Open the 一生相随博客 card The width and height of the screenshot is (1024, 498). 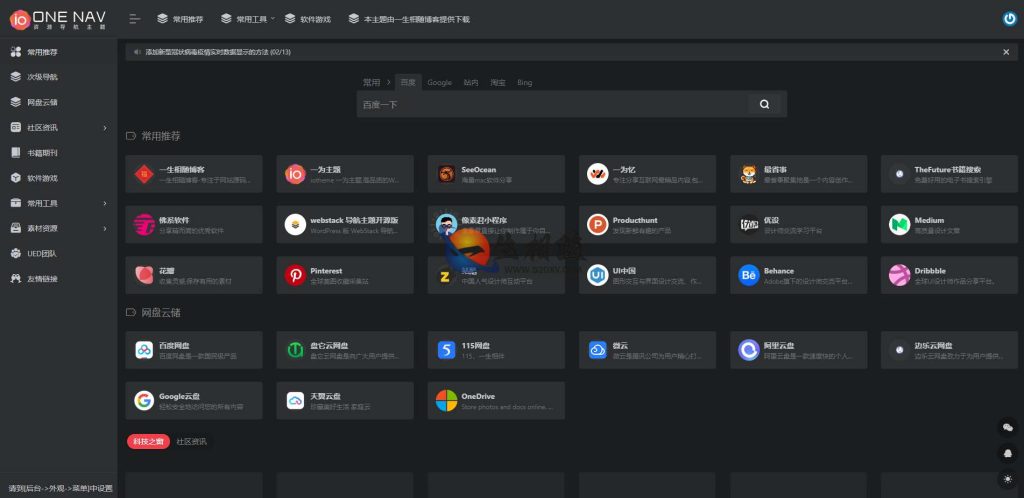point(194,174)
